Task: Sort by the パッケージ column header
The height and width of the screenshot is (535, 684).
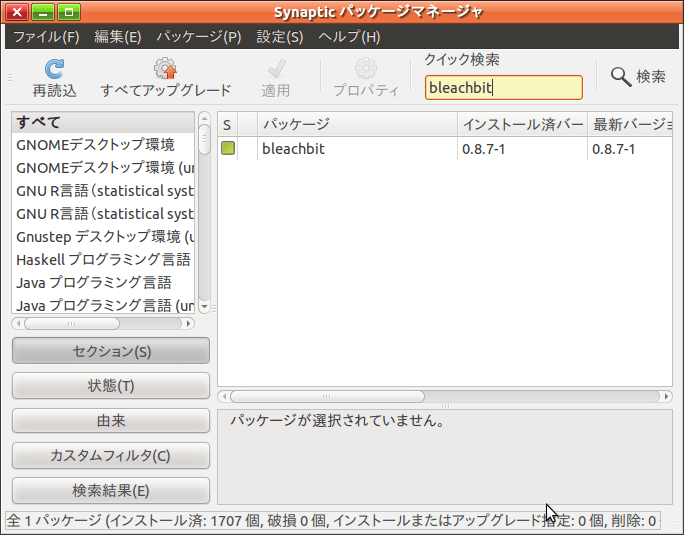Action: (x=356, y=124)
